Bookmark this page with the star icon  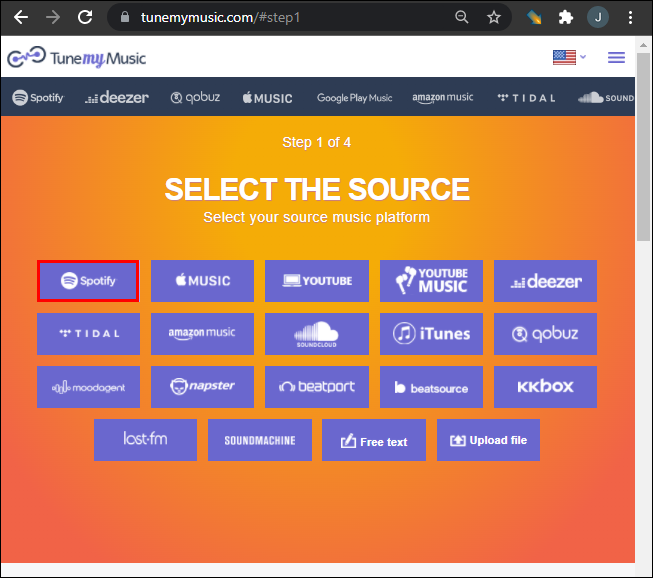493,17
